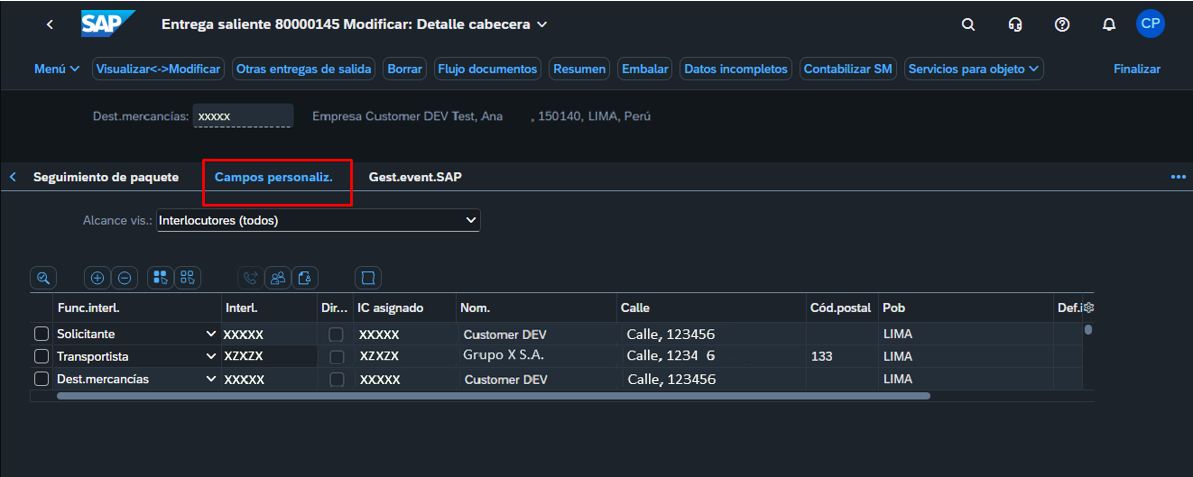Viewport: 1193px width, 477px height.
Task: Click the help question mark icon
Action: 1062,25
